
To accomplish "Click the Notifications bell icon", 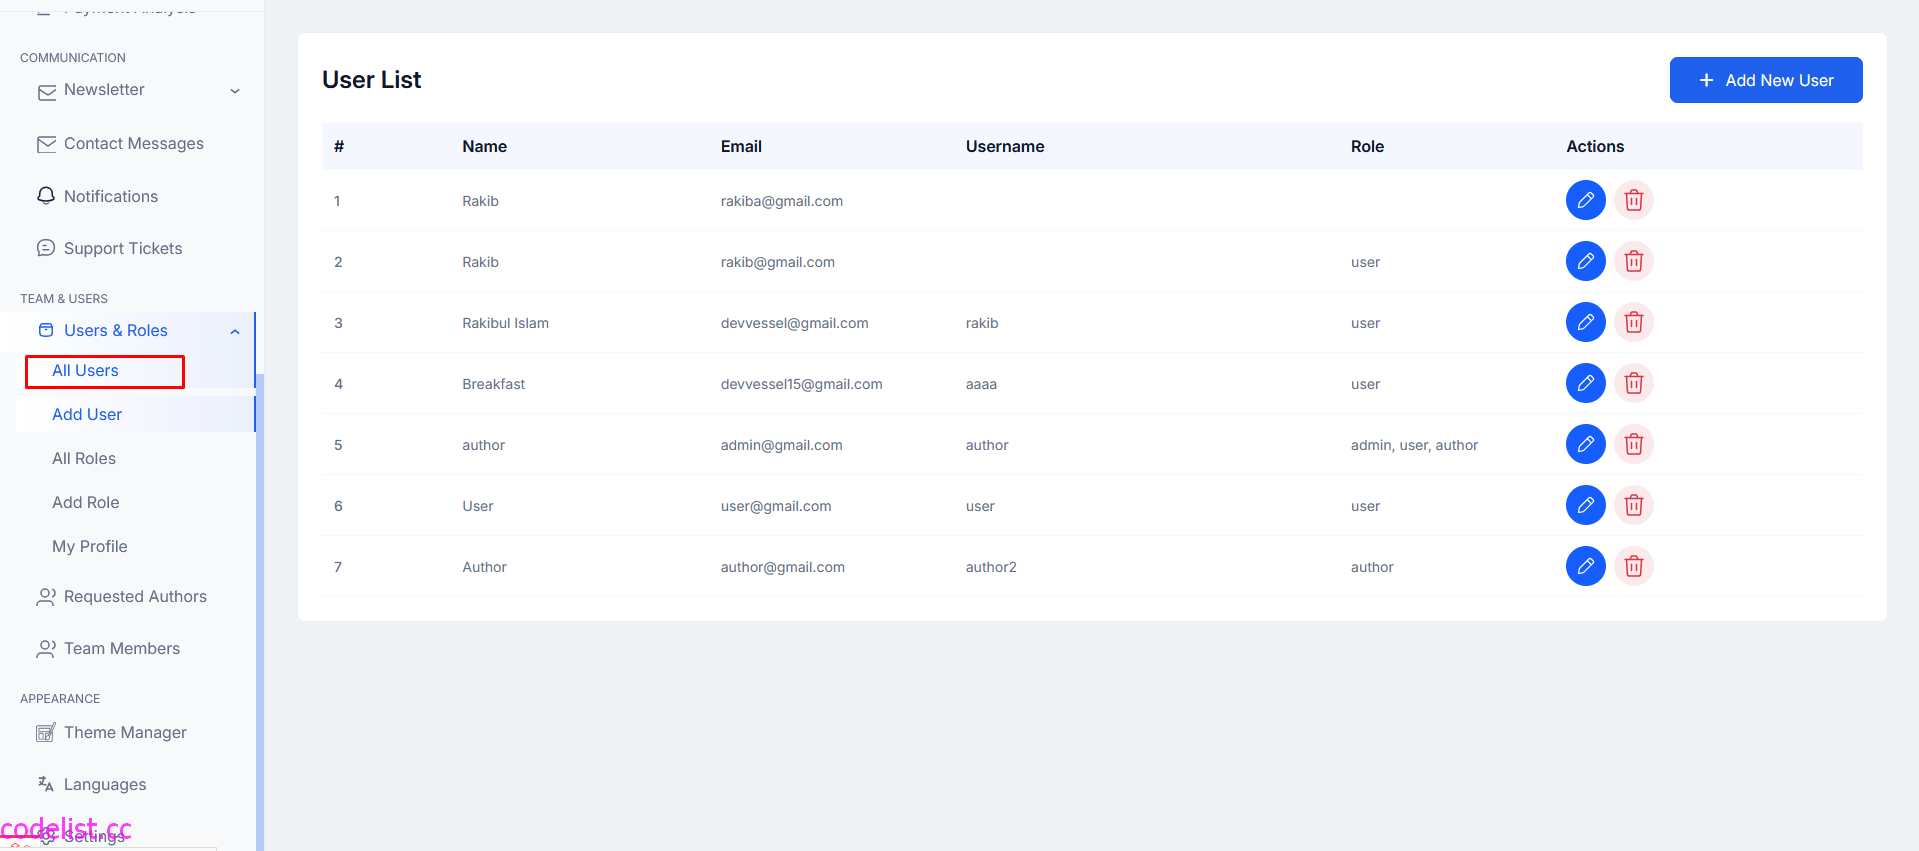I will (46, 196).
